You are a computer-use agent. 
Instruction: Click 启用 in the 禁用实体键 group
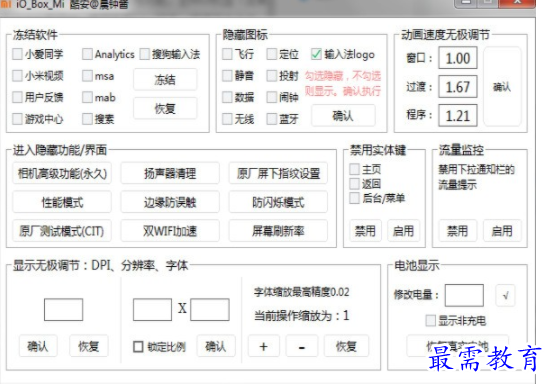403,231
